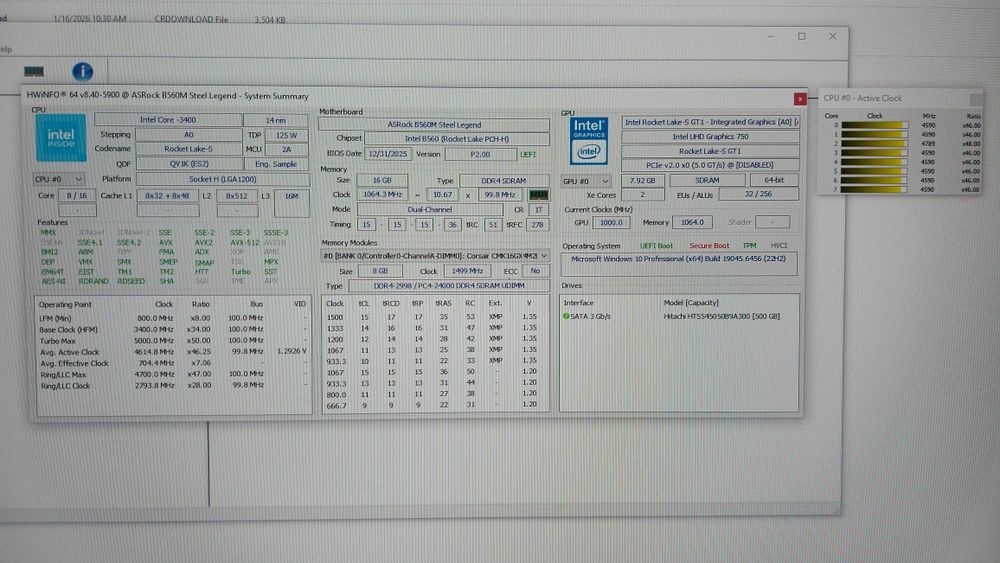The width and height of the screenshot is (1000, 563).
Task: Click the 8x32 + 8x48 L1 cache field
Action: 167,196
